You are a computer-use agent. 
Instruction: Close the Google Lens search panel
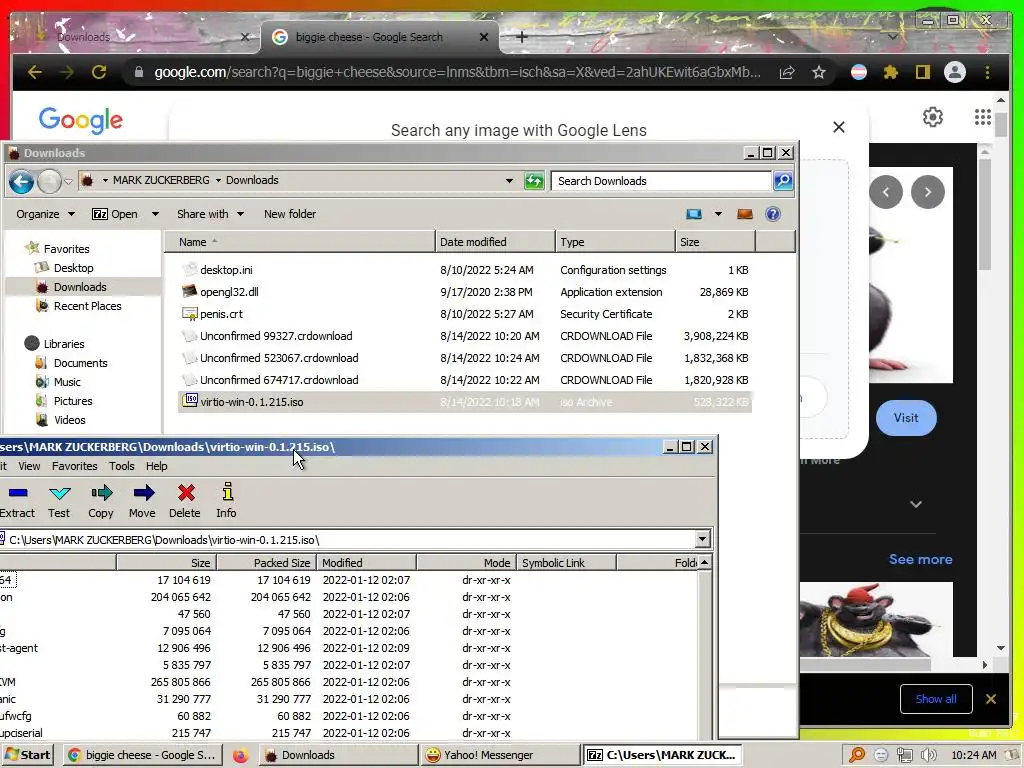click(x=839, y=127)
